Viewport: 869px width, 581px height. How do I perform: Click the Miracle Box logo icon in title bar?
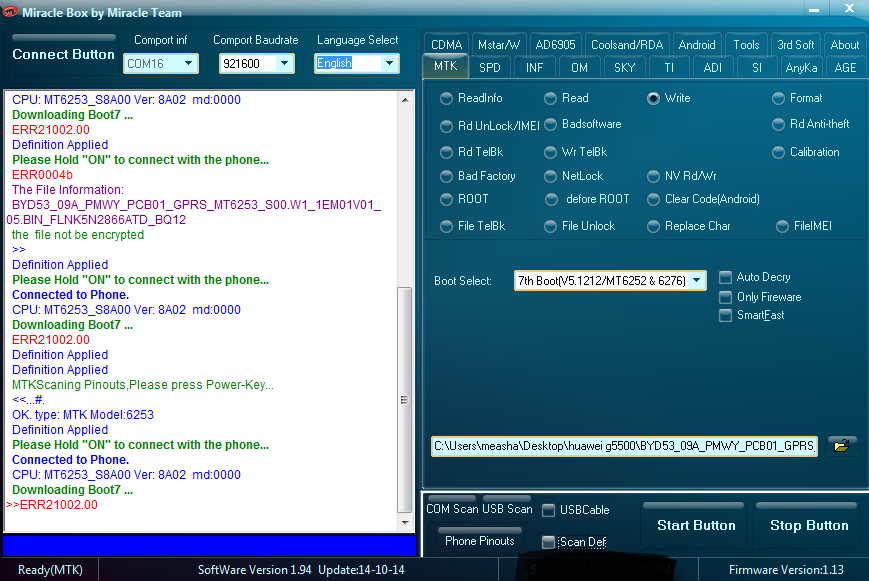tap(10, 12)
